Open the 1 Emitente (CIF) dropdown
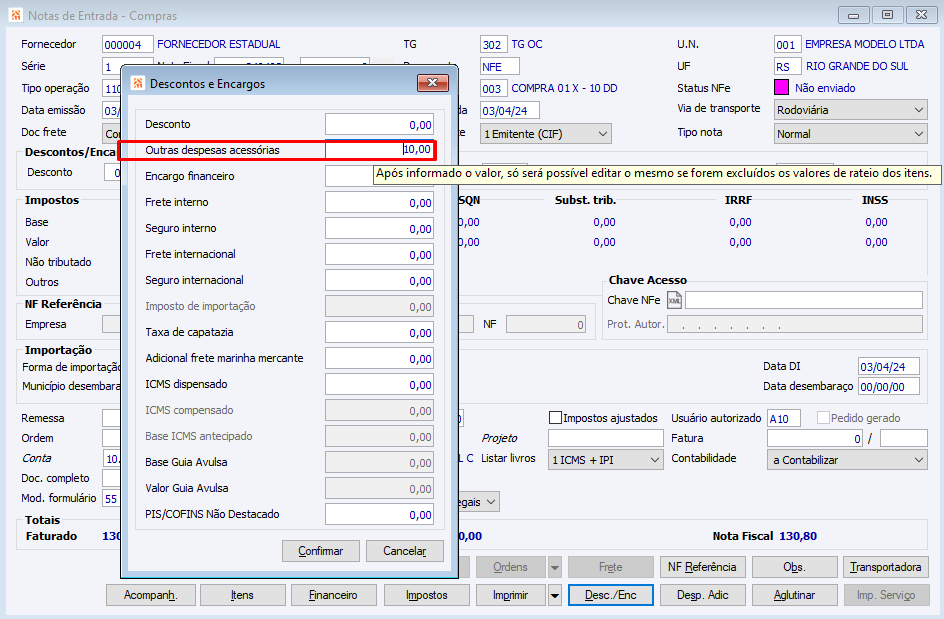 coord(545,134)
